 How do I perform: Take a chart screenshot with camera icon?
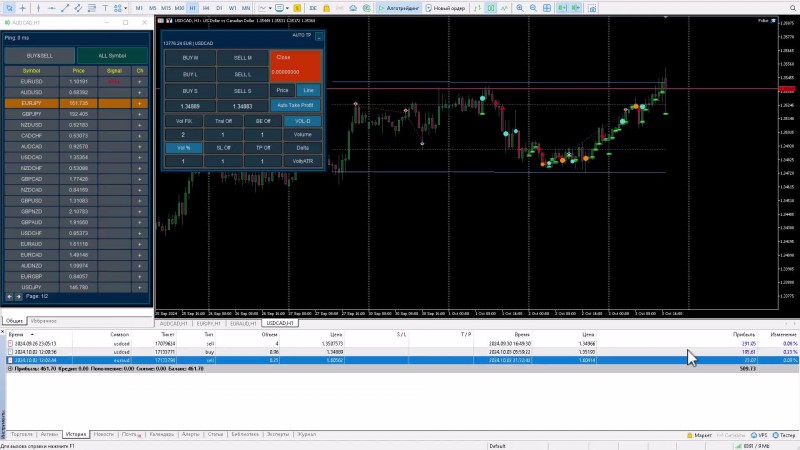(x=592, y=8)
